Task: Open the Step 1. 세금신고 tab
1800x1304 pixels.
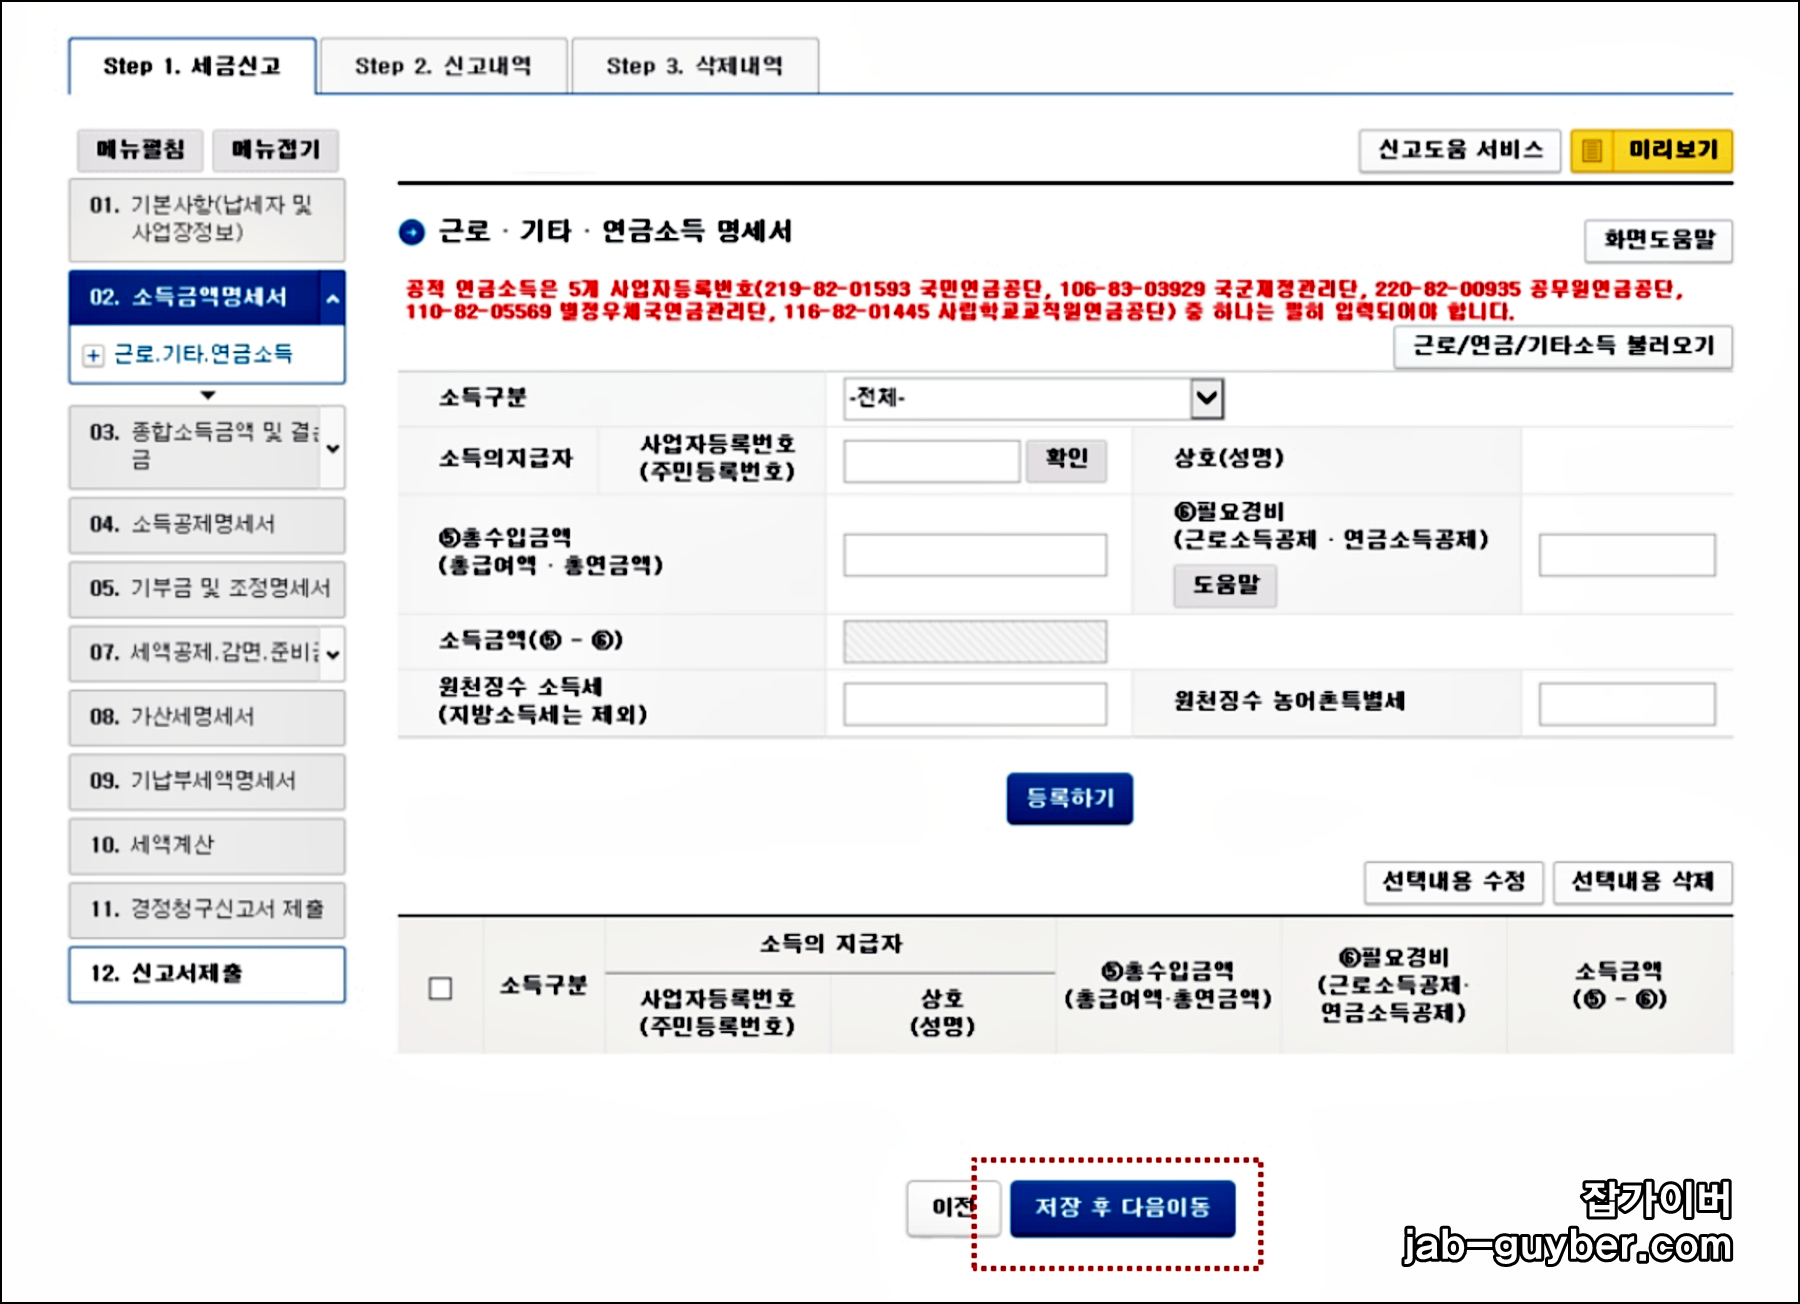Action: pyautogui.click(x=192, y=66)
